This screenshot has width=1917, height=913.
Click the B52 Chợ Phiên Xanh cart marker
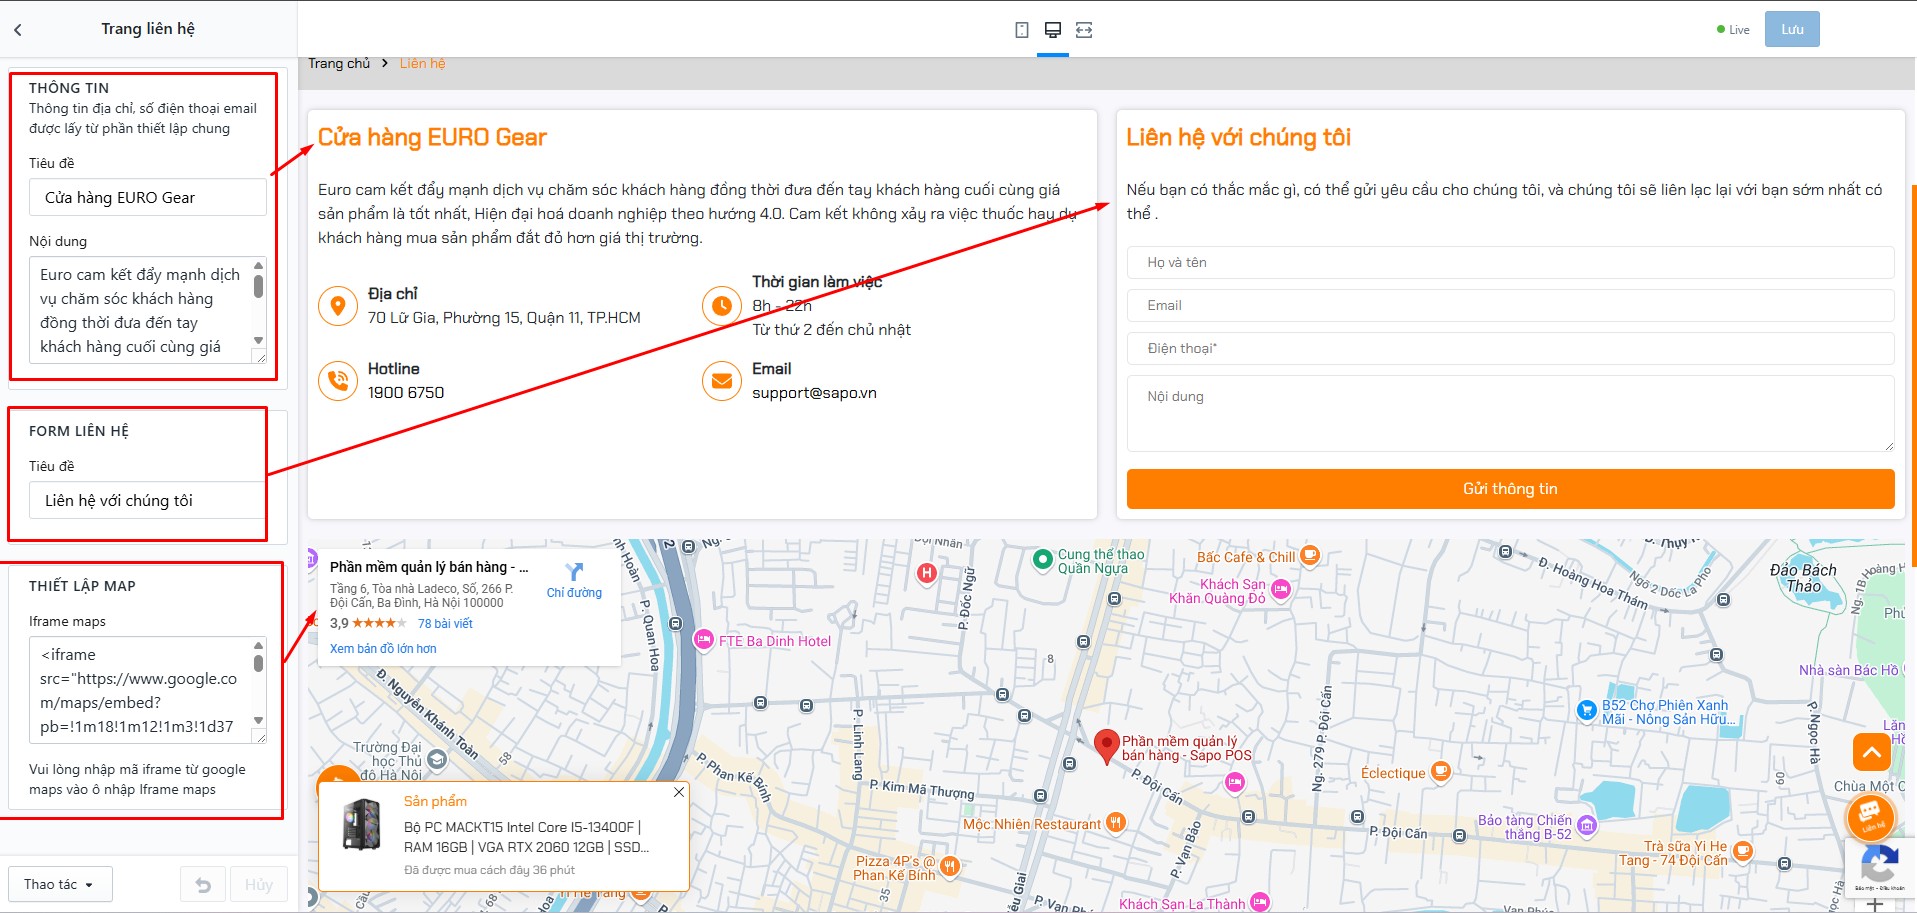1586,710
